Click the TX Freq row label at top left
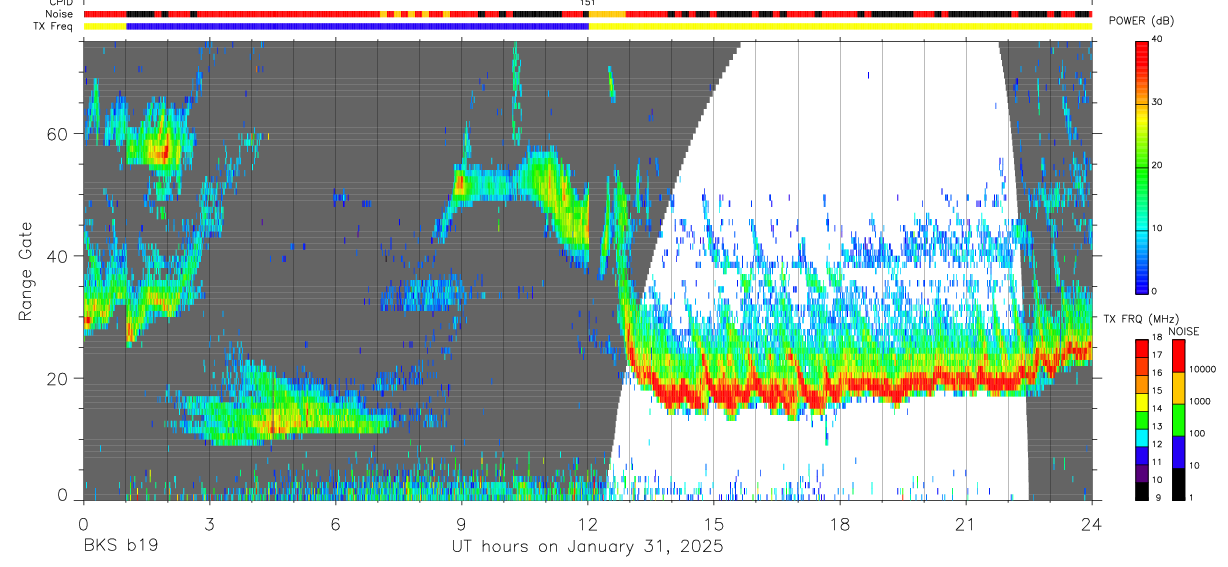The width and height of the screenshot is (1228, 567). point(53,26)
